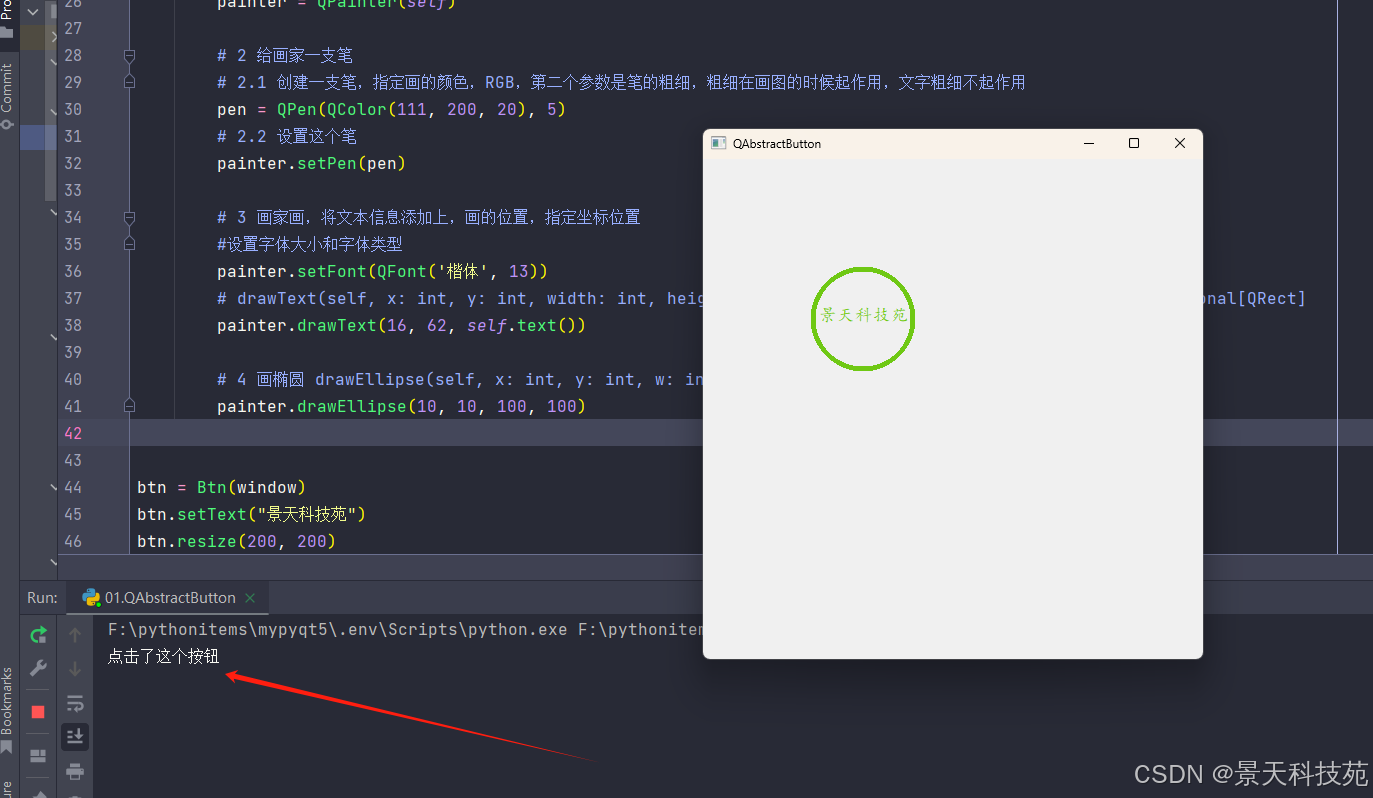Click line number 42 in gutter
Viewport: 1373px width, 798px height.
pos(73,433)
